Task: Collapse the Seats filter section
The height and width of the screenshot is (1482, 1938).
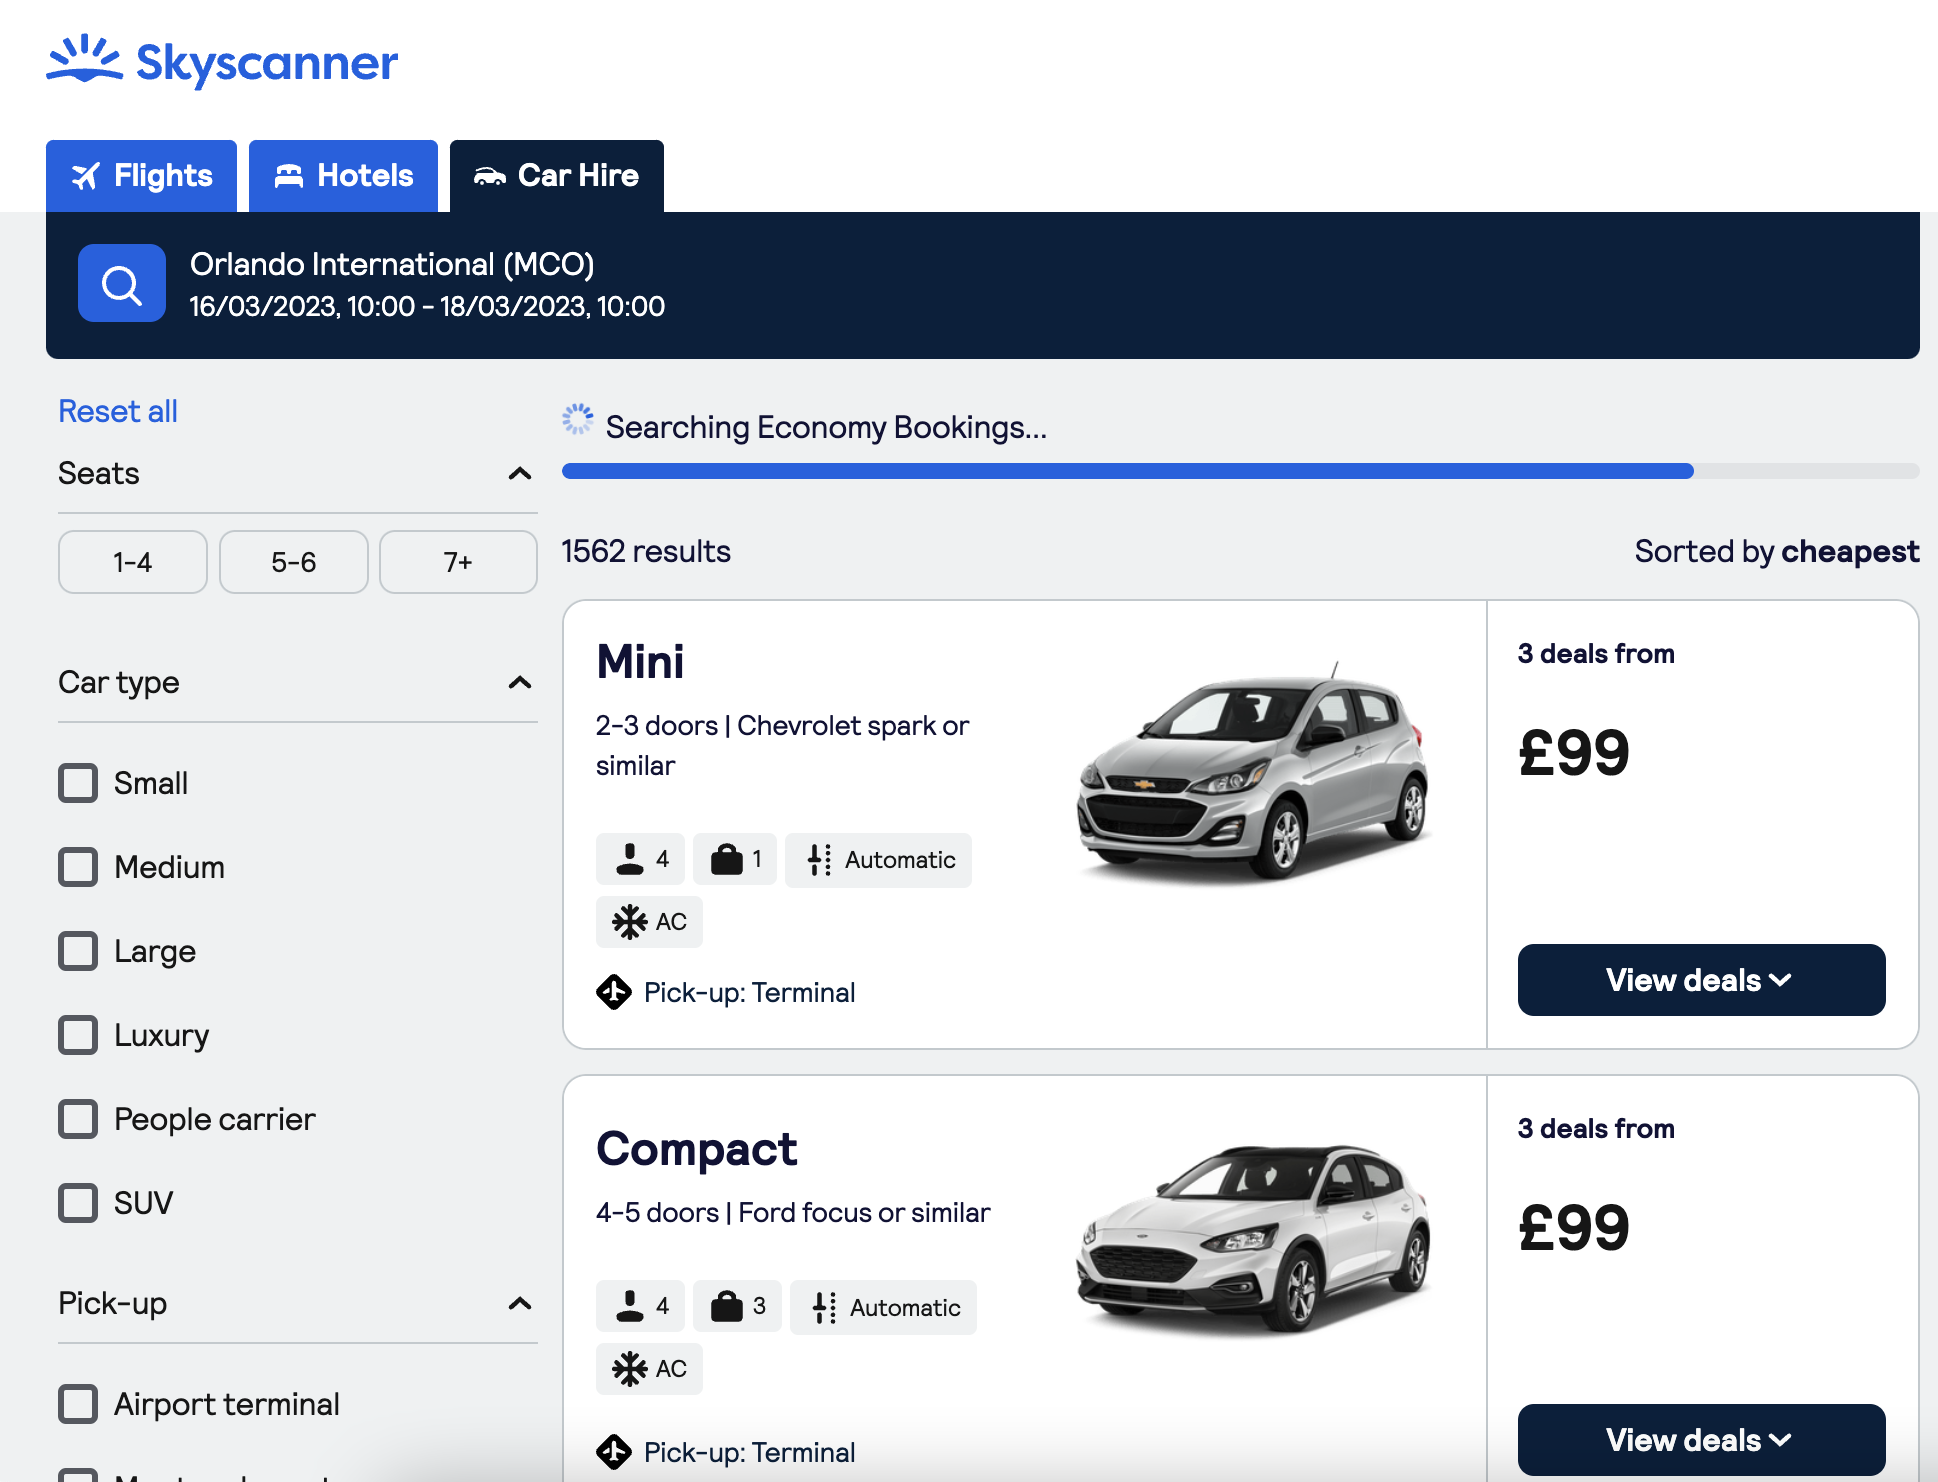Action: (x=520, y=473)
